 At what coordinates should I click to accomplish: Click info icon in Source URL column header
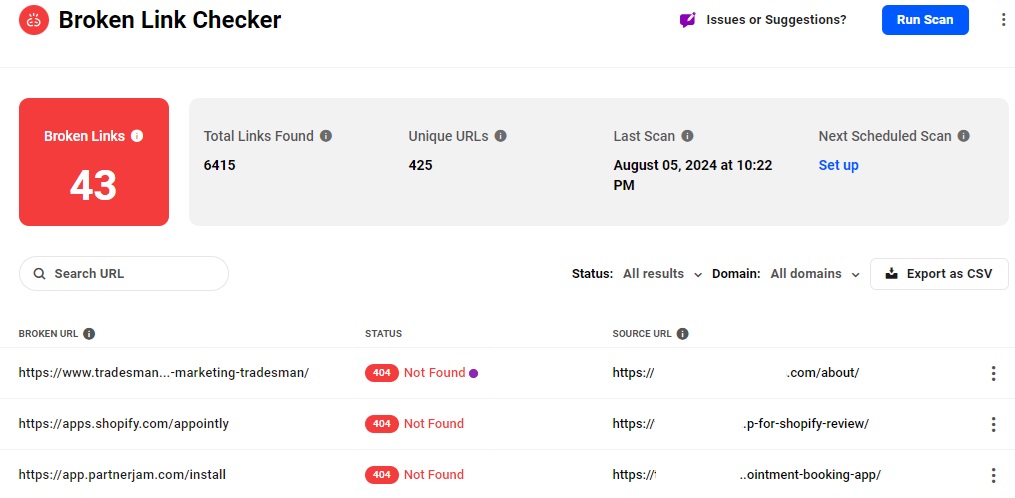pyautogui.click(x=683, y=334)
